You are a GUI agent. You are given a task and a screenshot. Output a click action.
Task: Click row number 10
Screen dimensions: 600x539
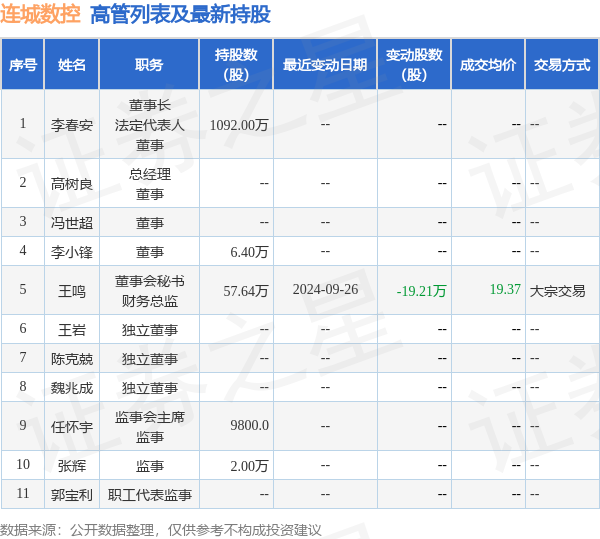click(x=23, y=464)
